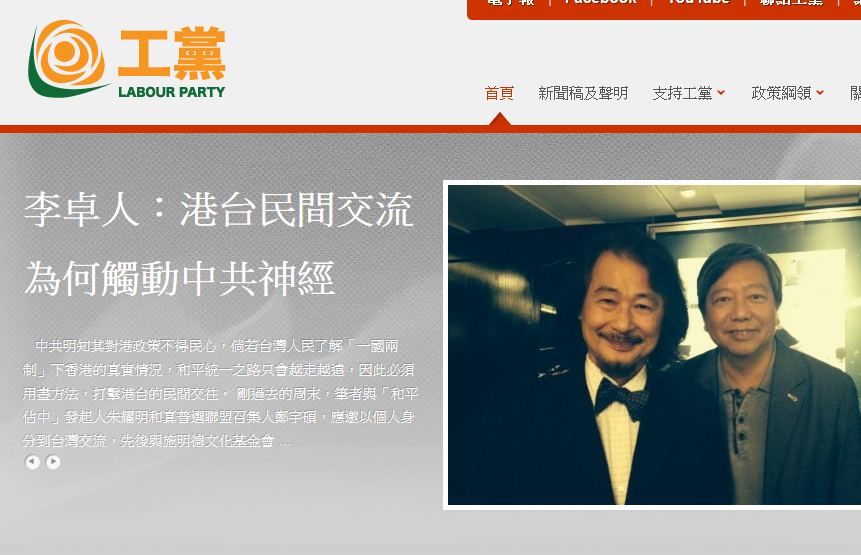Click the red triangle marker under 首頁
The image size is (861, 555).
(500, 119)
